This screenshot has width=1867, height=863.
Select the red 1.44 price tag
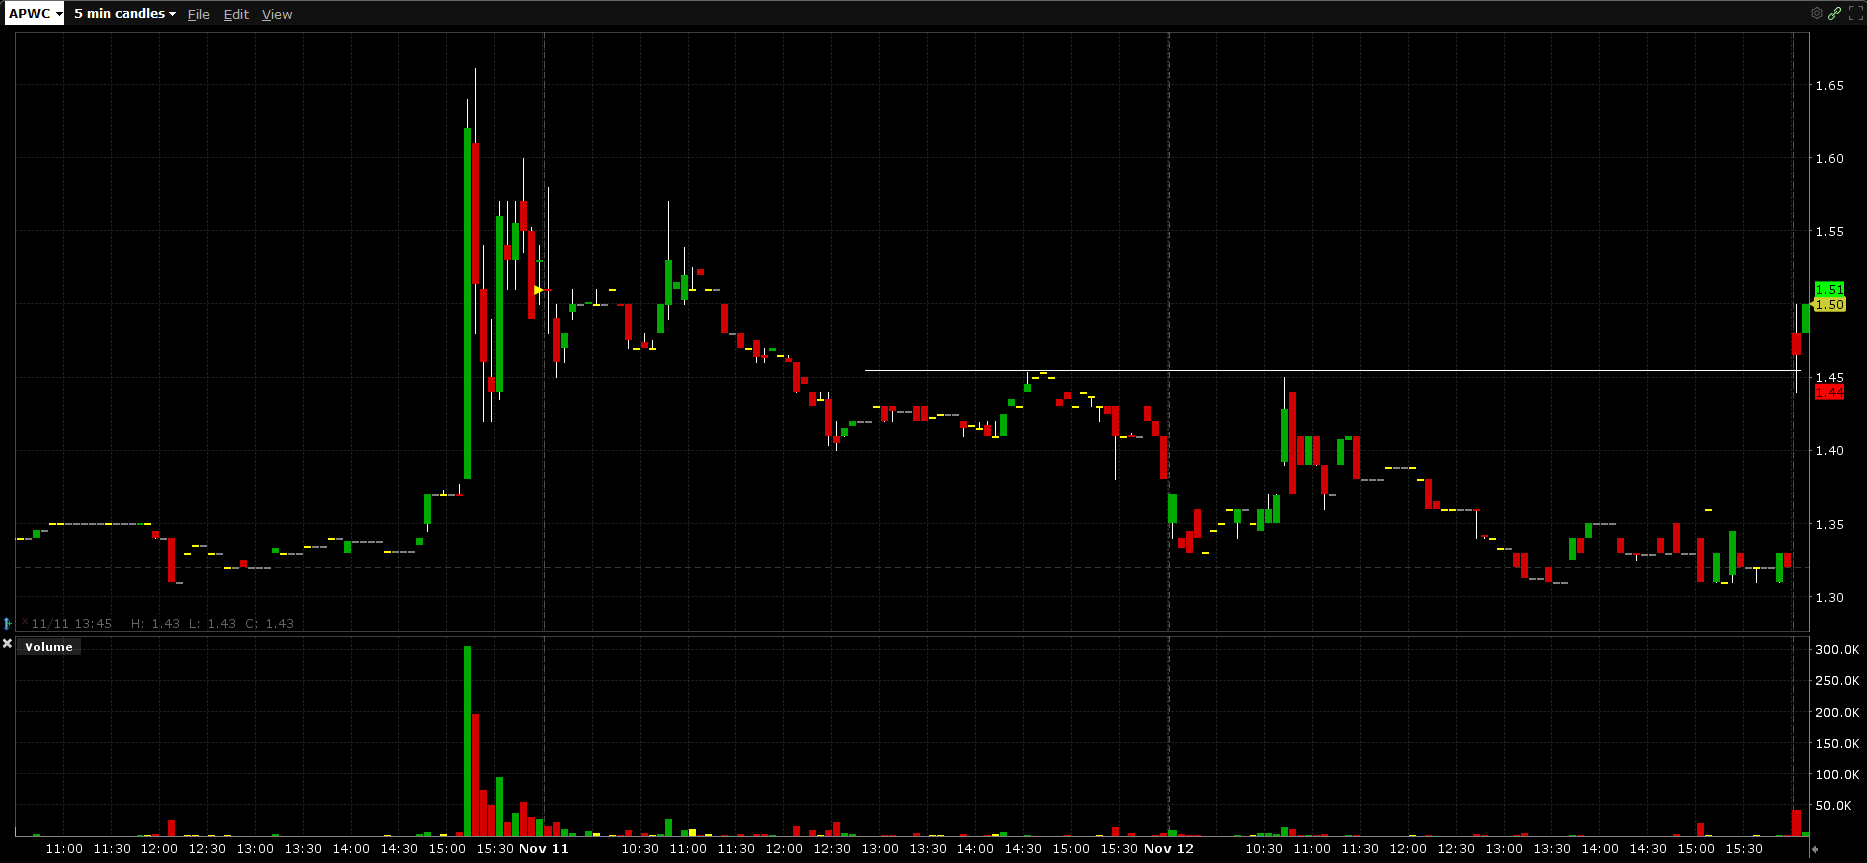pyautogui.click(x=1830, y=392)
